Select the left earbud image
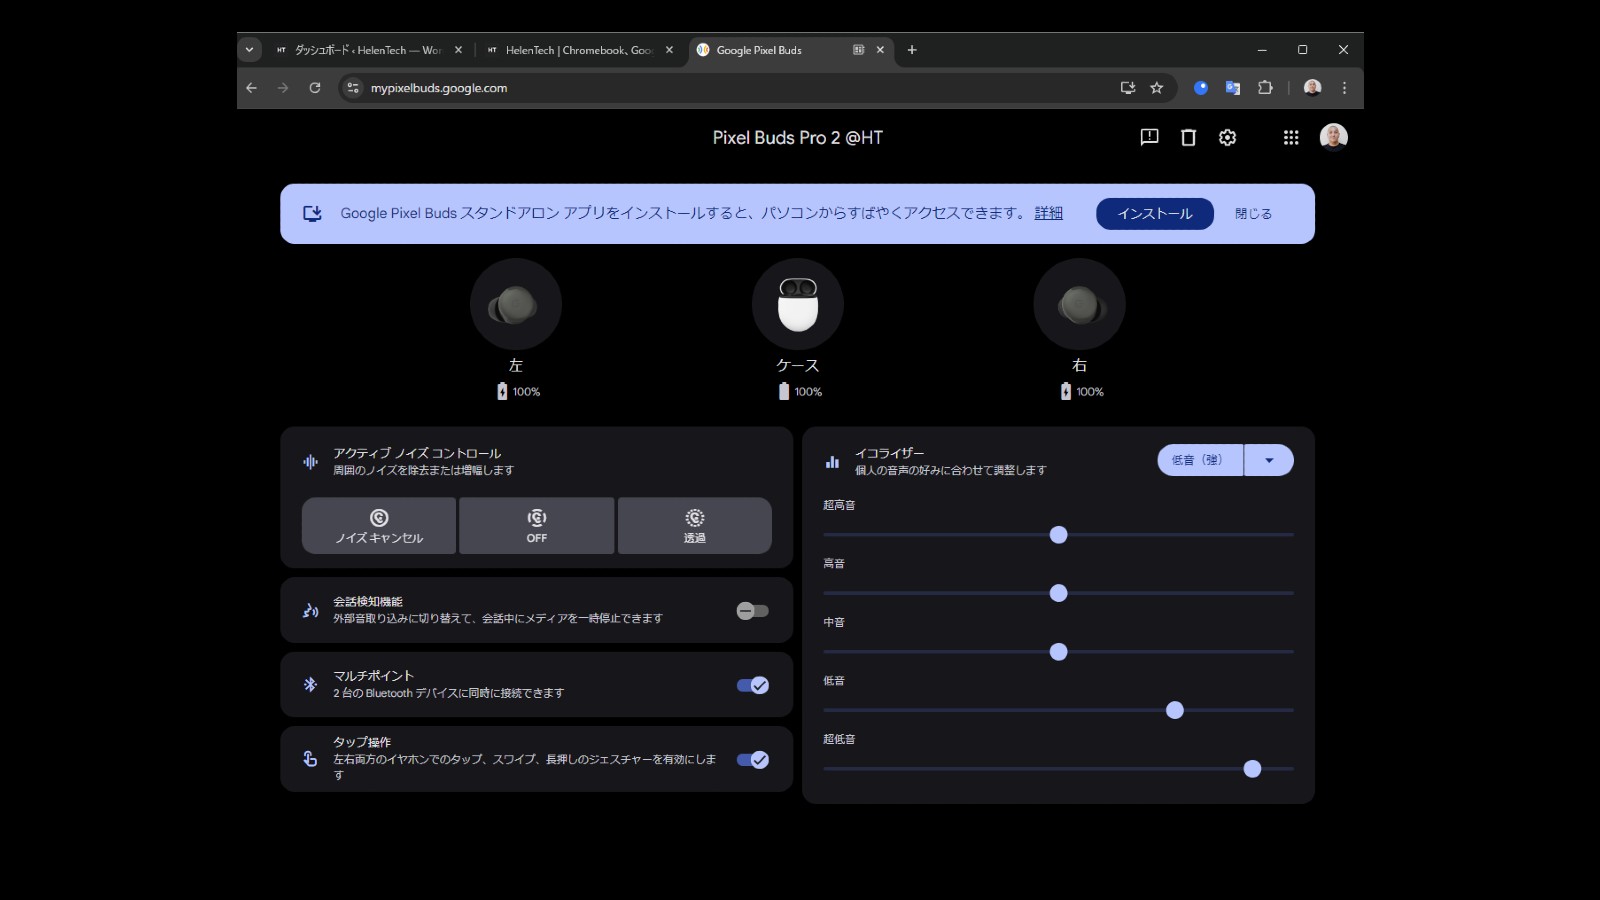Screen dimensions: 1600x900 tap(515, 304)
